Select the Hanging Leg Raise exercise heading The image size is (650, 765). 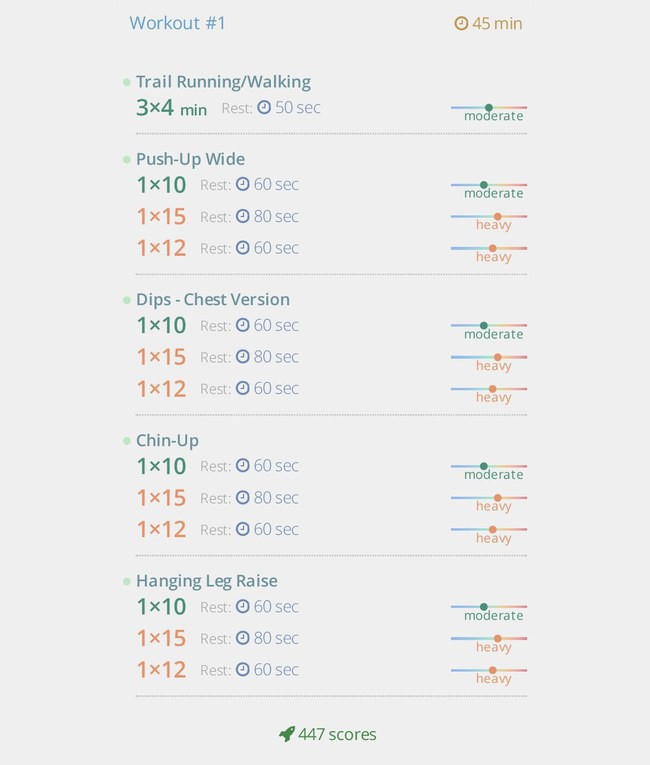coord(206,581)
